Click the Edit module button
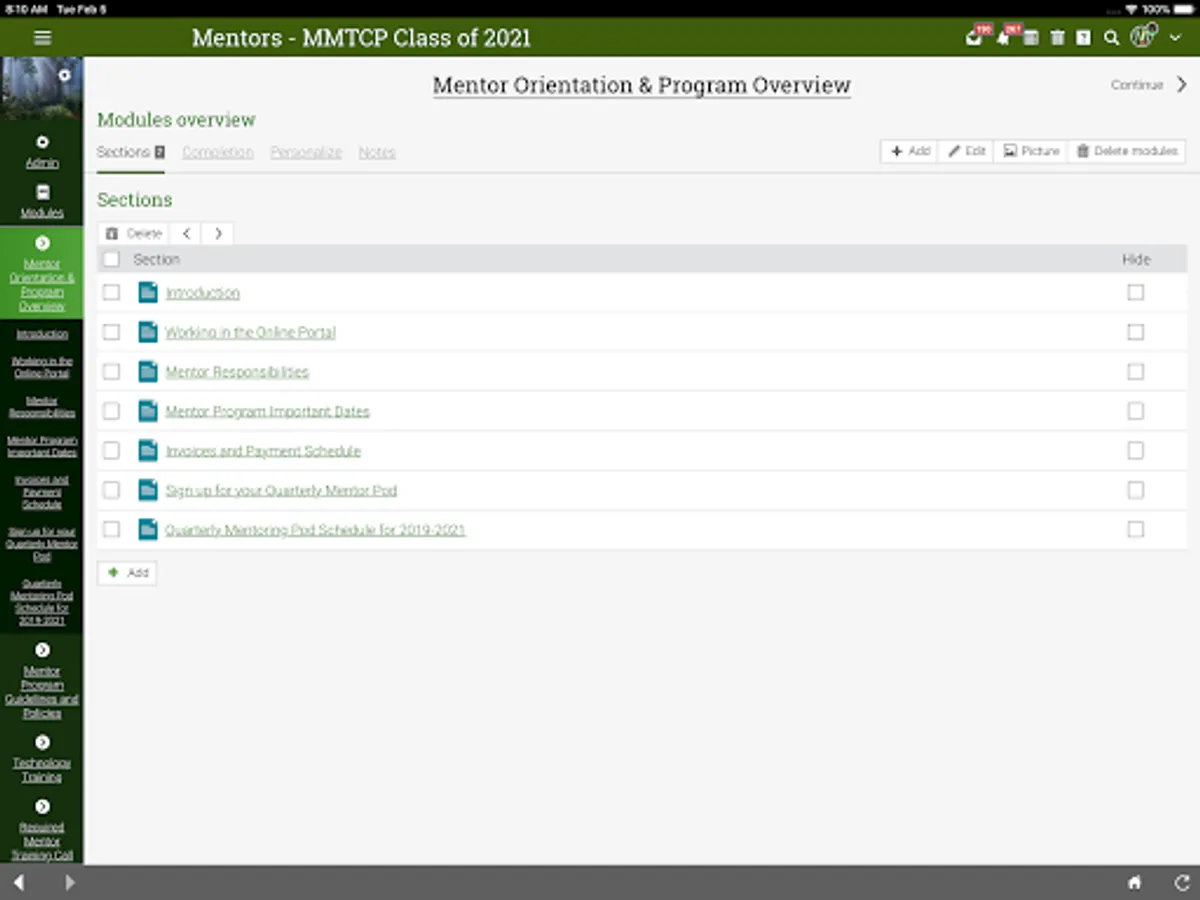The height and width of the screenshot is (900, 1200). tap(966, 151)
